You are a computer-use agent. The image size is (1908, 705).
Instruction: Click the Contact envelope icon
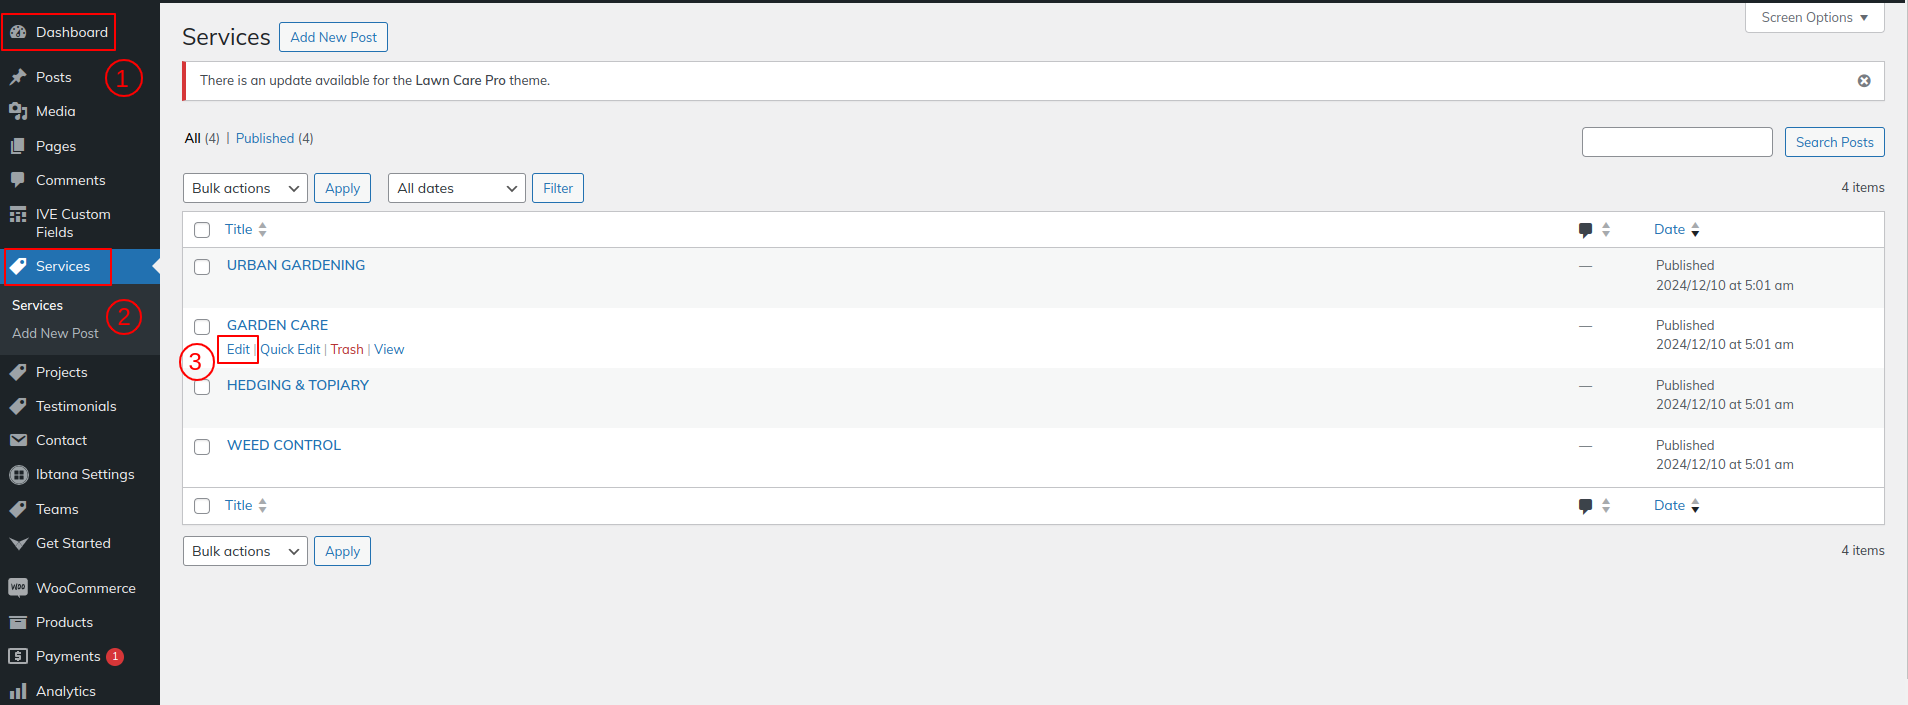coord(18,440)
